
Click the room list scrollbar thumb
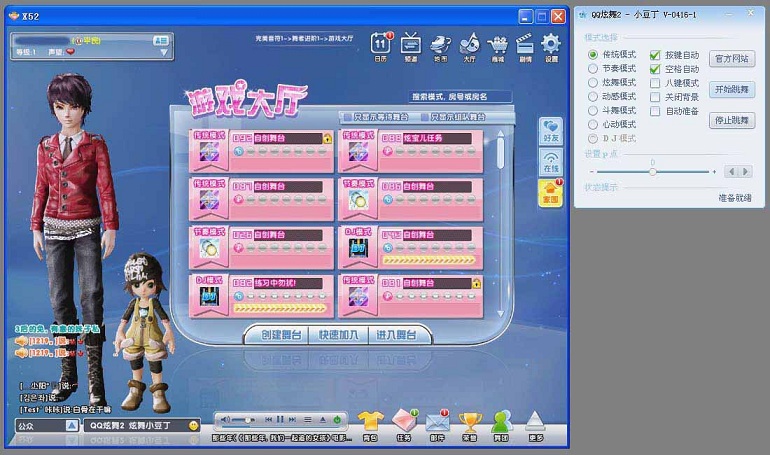click(x=500, y=153)
